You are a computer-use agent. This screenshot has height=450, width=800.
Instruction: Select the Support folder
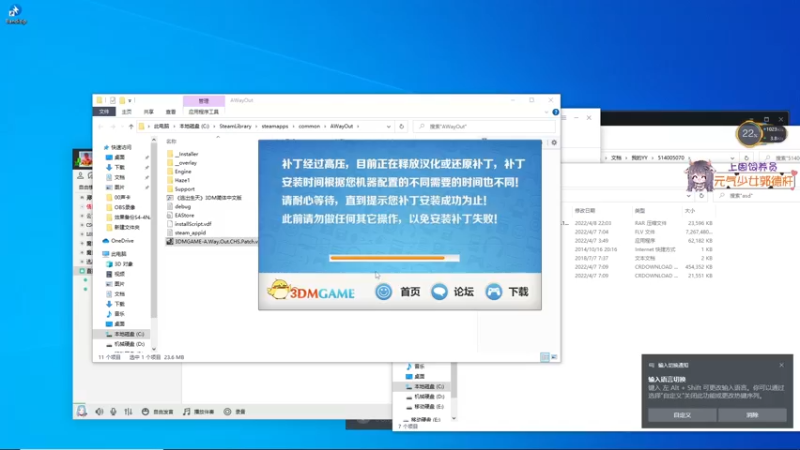[181, 189]
